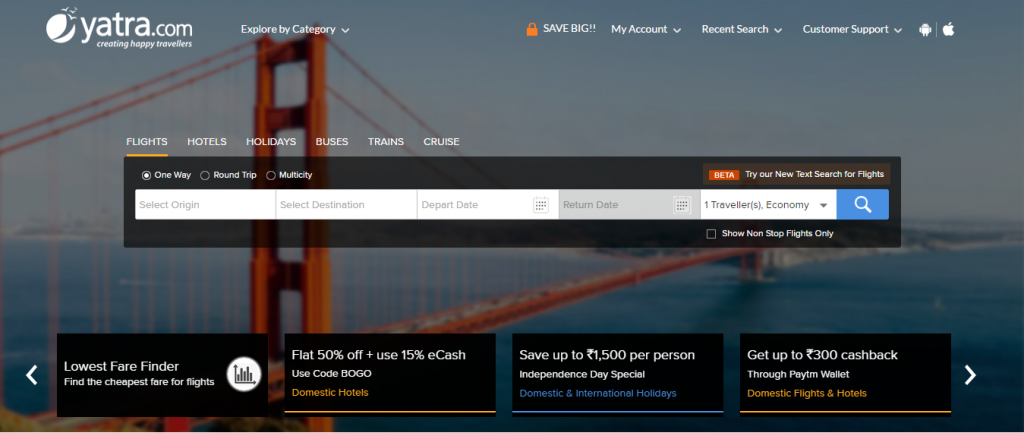Switch to the HOTELS tab

207,142
